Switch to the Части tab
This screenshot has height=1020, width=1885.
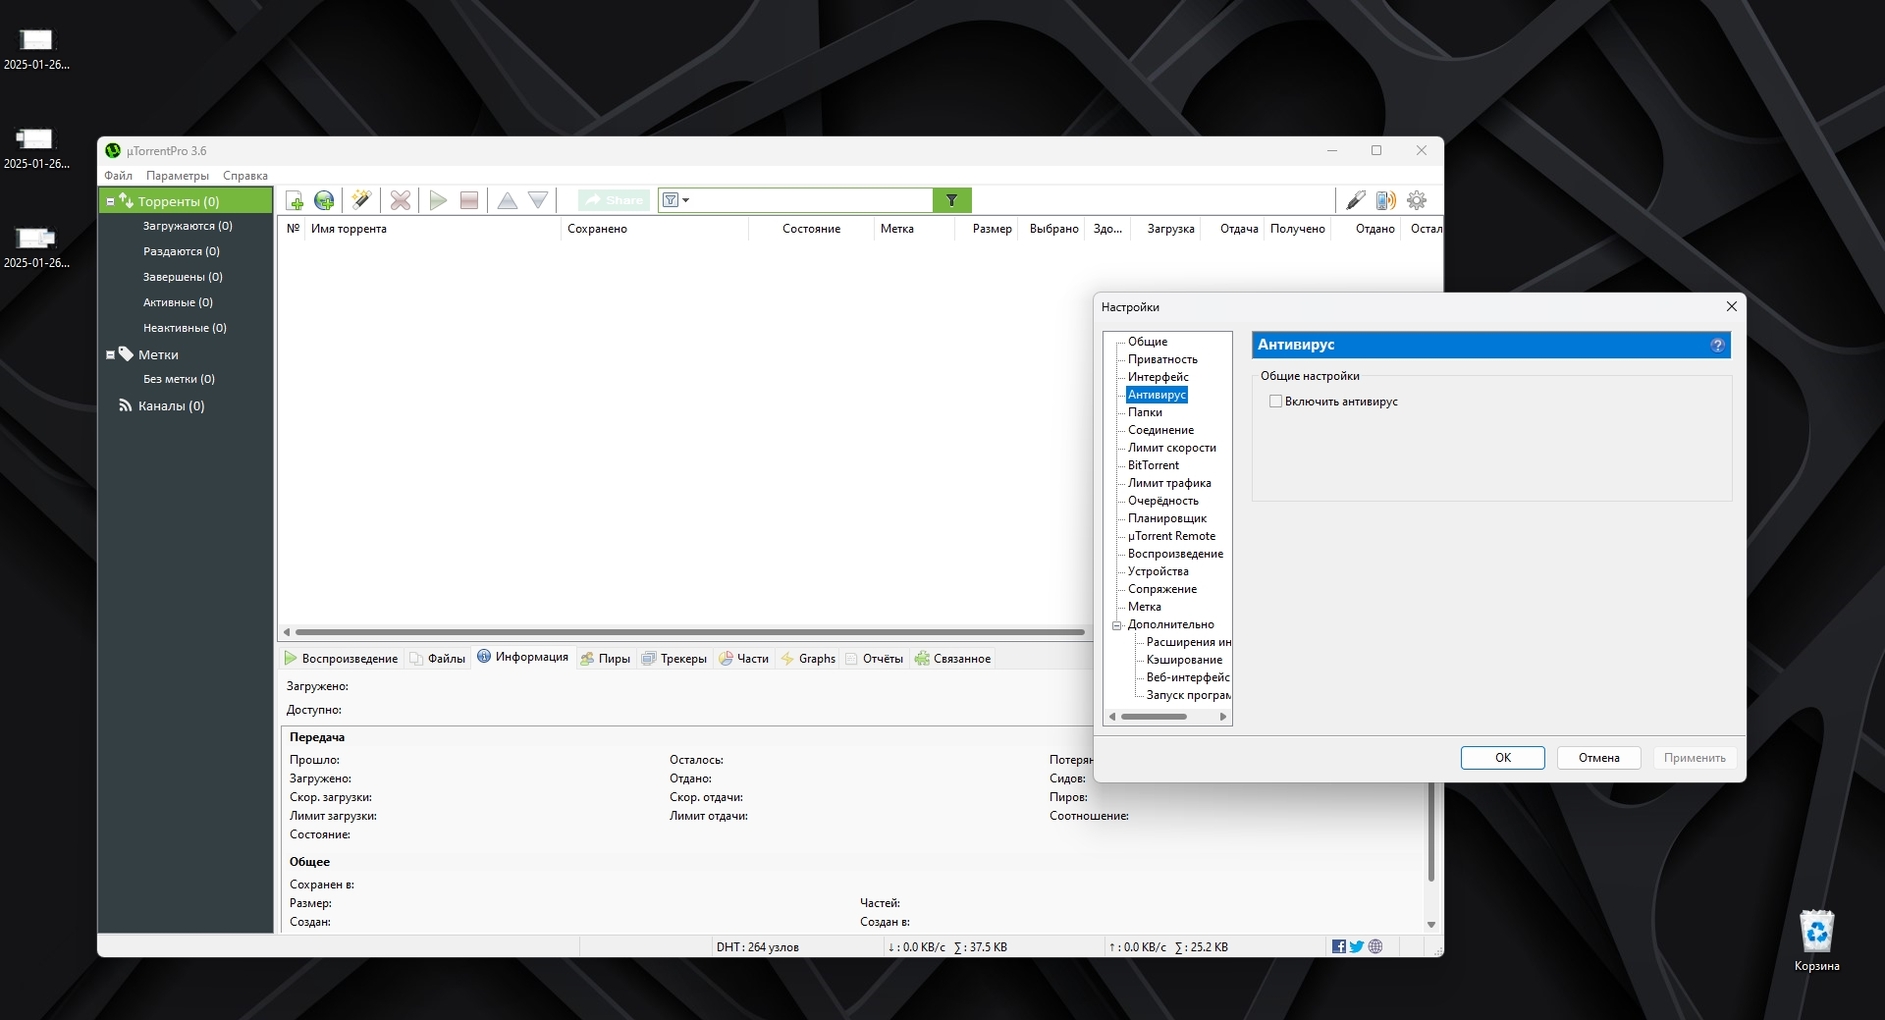(x=744, y=658)
